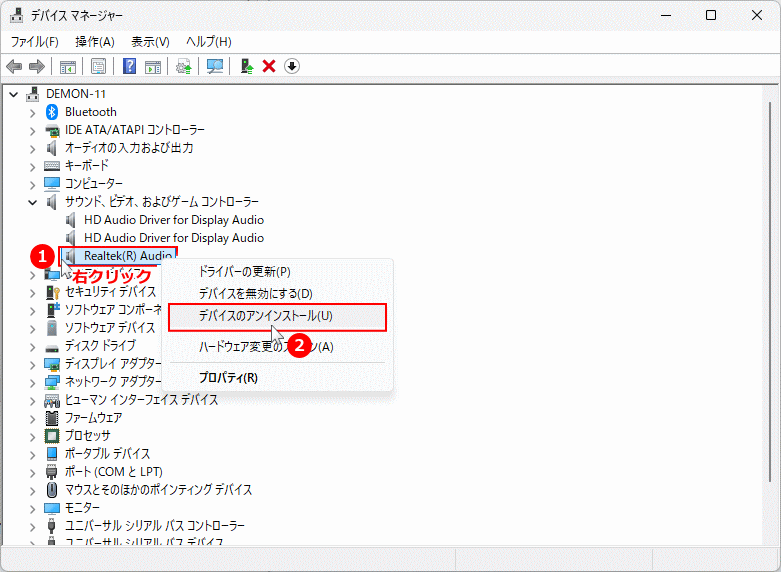Click the Properties sheet toolbar icon
Viewport: 781px width, 572px height.
tap(99, 66)
